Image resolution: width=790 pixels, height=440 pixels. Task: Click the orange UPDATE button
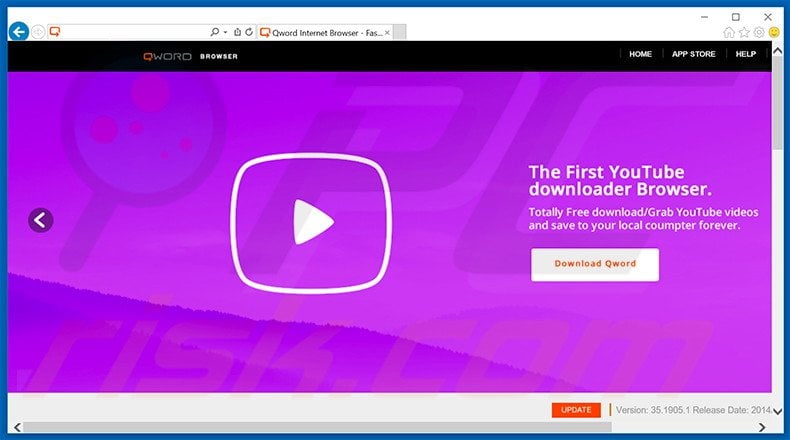point(576,410)
